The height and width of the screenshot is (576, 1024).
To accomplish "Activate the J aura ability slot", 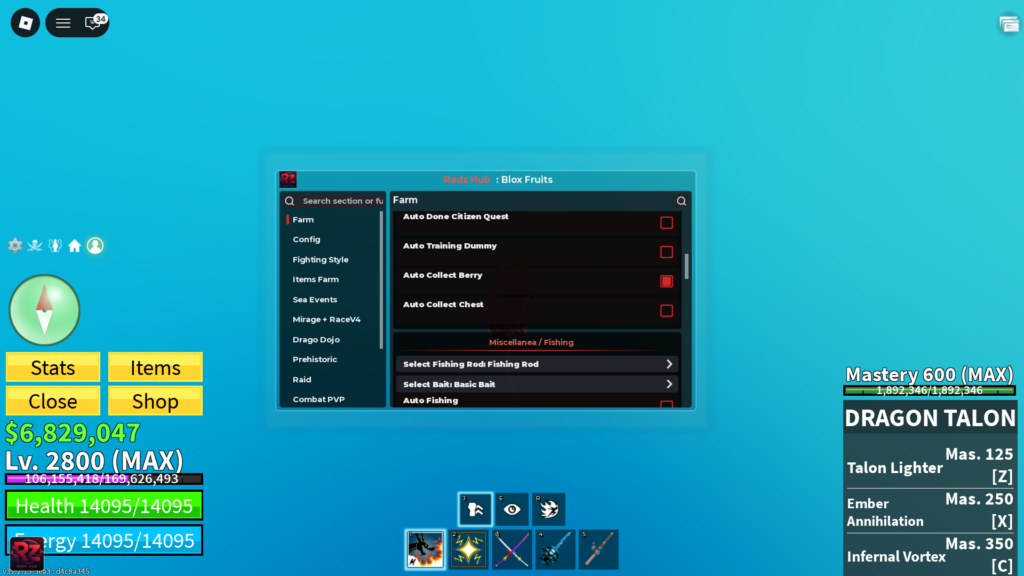I will (x=475, y=509).
